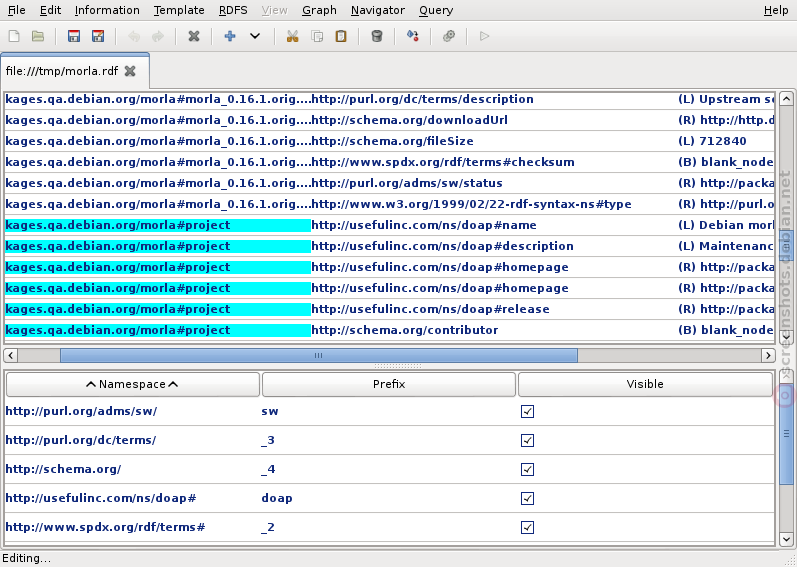
Task: Sort by the Namespace column header
Action: click(133, 384)
